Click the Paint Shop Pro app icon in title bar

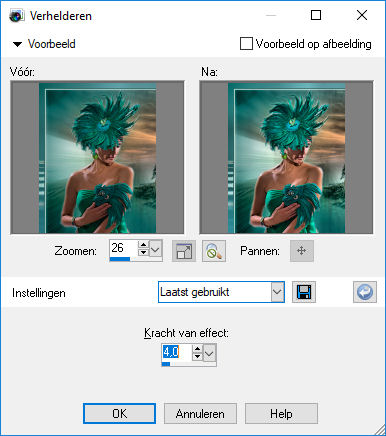[16, 16]
